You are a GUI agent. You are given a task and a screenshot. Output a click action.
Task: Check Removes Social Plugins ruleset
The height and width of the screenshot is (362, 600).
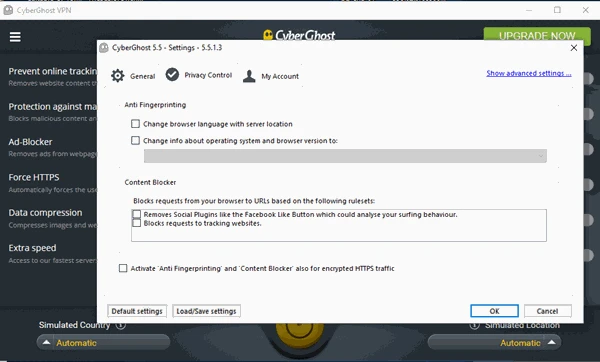click(x=137, y=214)
